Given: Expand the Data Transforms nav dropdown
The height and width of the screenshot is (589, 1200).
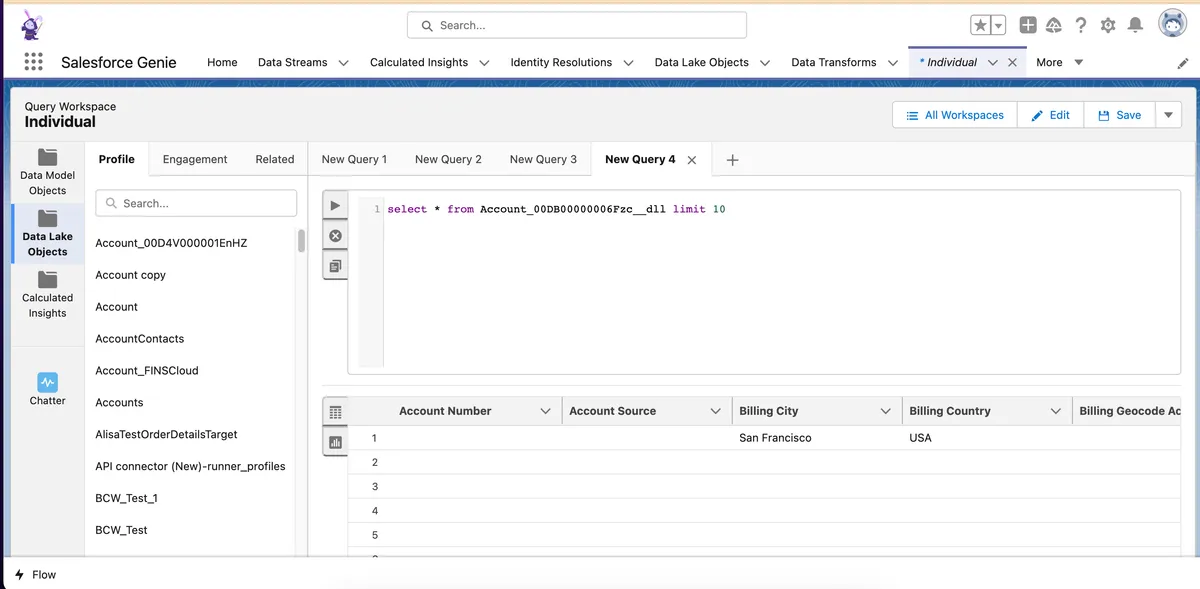Looking at the screenshot, I should tap(893, 62).
